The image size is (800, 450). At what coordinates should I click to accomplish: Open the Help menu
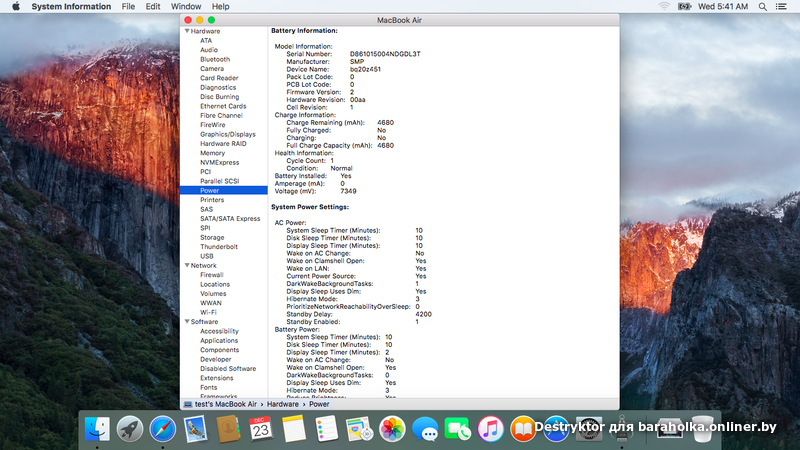pyautogui.click(x=220, y=7)
